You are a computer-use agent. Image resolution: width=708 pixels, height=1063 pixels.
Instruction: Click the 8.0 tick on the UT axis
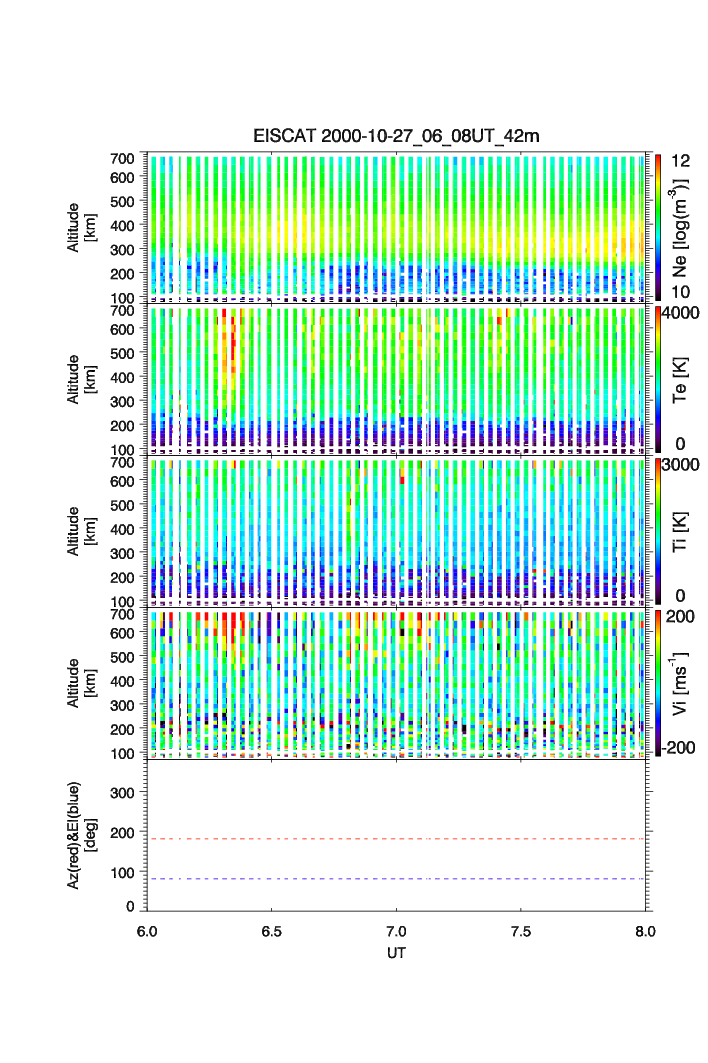tap(645, 931)
